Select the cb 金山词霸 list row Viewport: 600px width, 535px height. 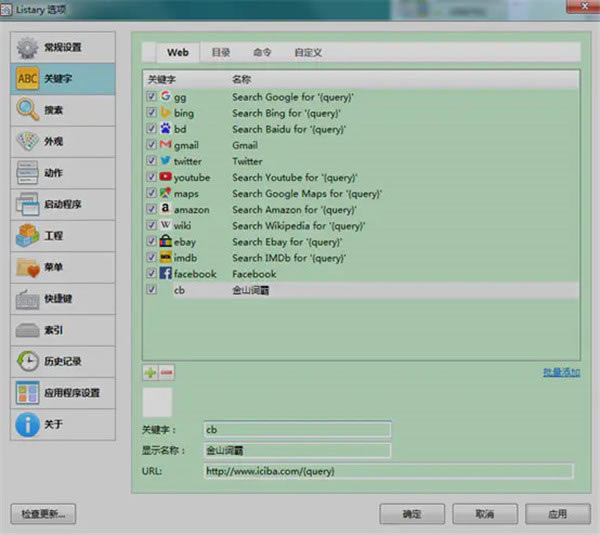pyautogui.click(x=362, y=290)
